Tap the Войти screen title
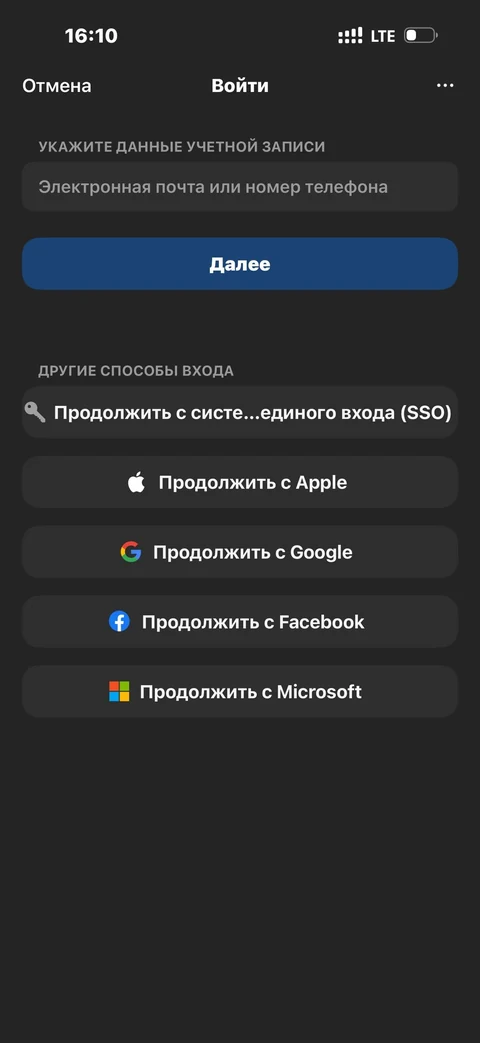 click(x=240, y=86)
